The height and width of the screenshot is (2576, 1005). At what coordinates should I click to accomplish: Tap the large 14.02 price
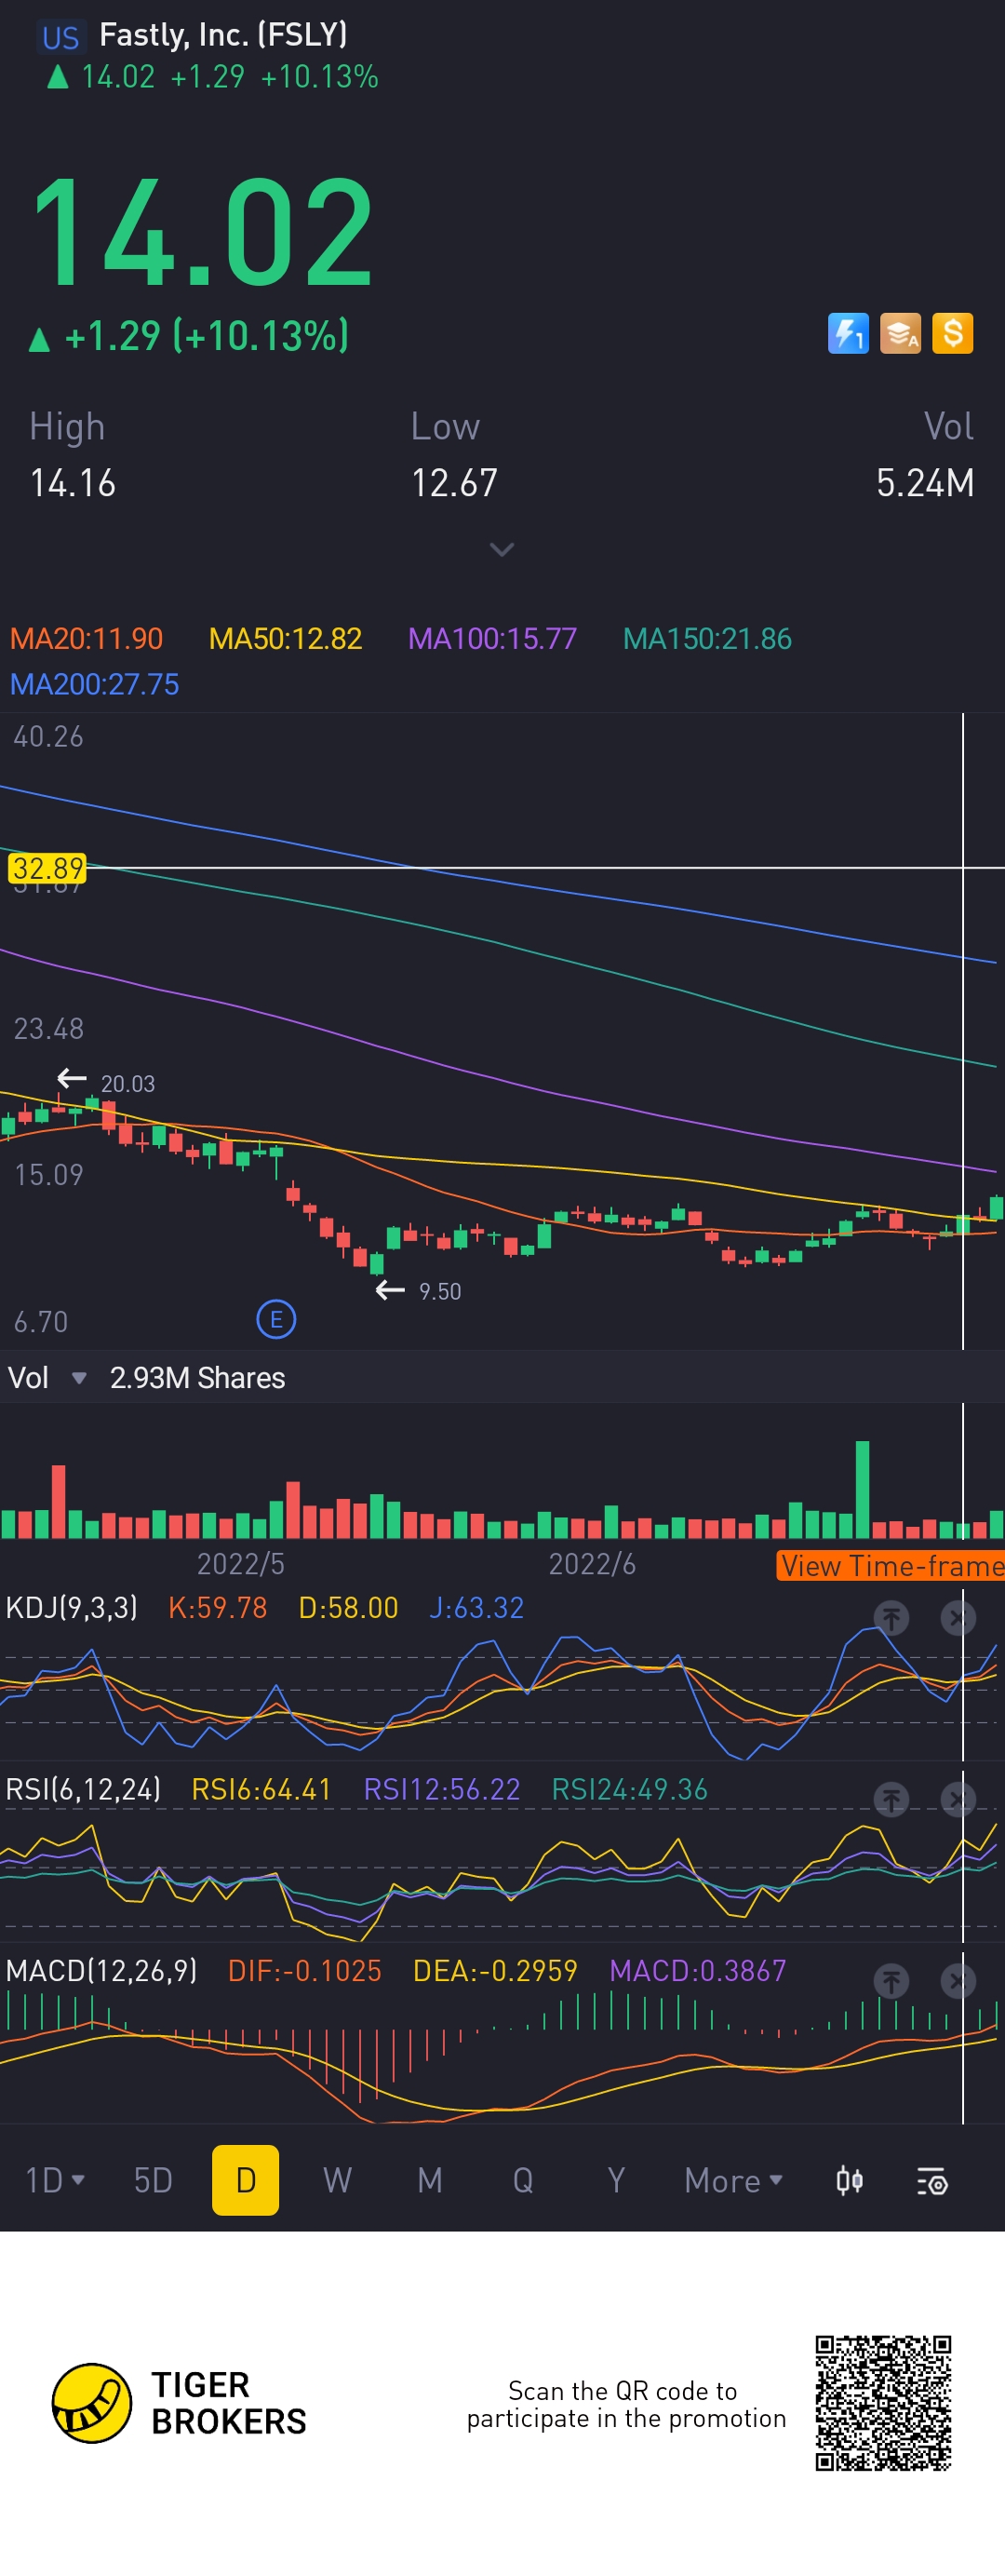[203, 232]
